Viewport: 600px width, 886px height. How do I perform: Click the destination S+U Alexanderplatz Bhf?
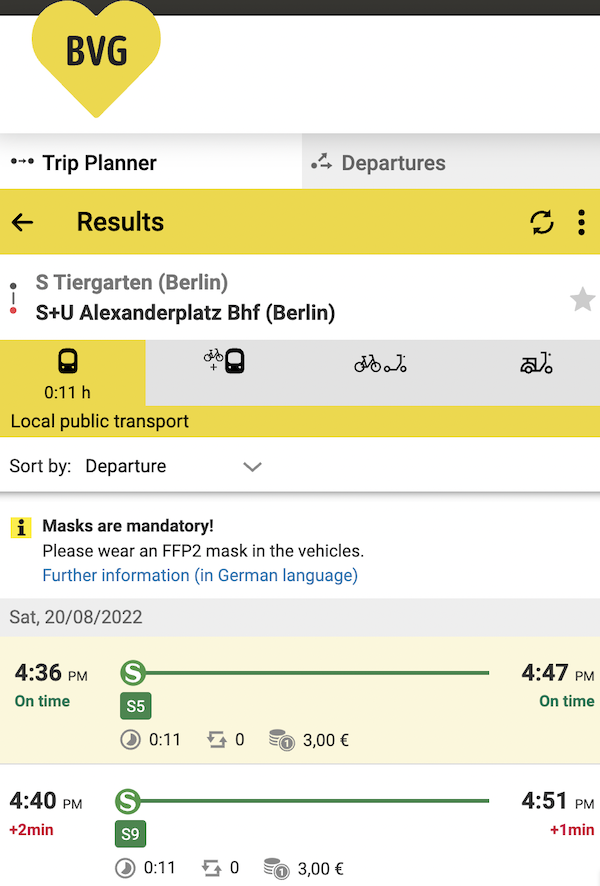[x=185, y=312]
